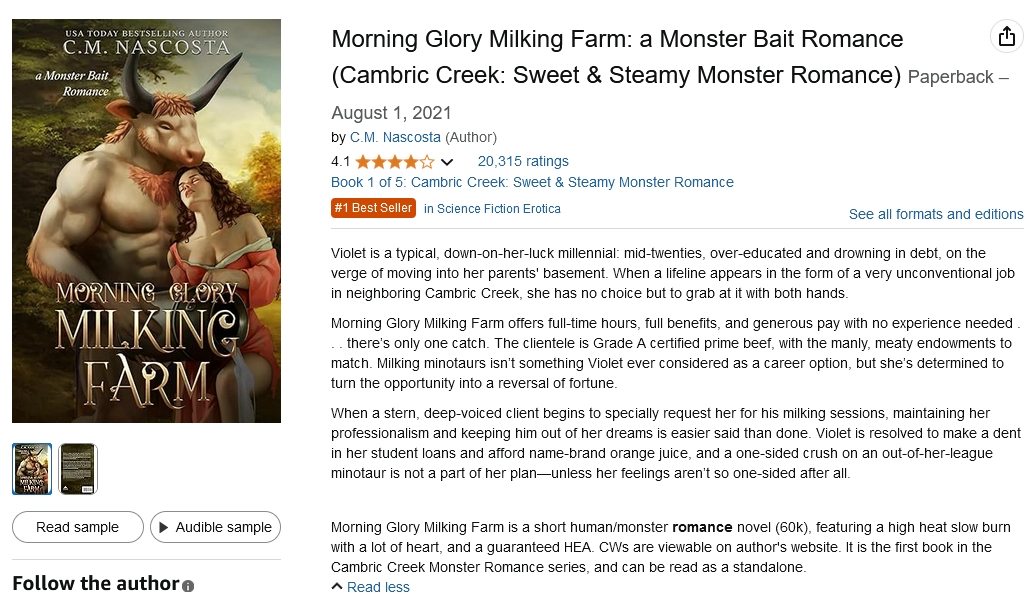Open the large Milking Farm cover image
1033x603 pixels.
(146, 220)
